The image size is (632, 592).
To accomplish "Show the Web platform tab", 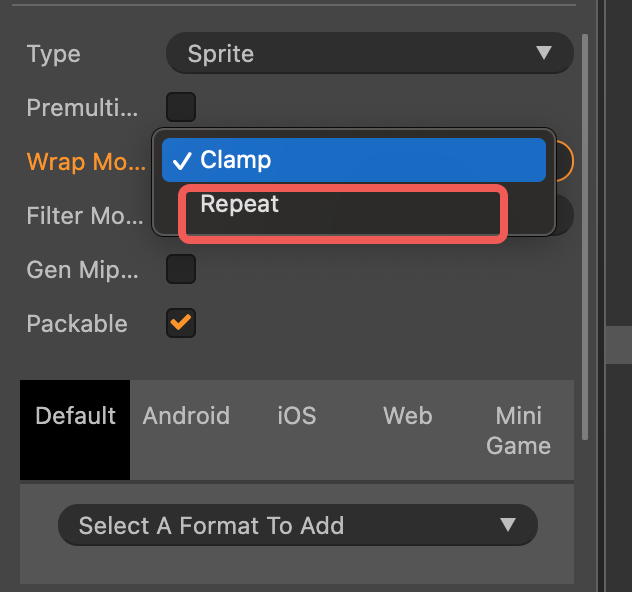I will tap(408, 416).
